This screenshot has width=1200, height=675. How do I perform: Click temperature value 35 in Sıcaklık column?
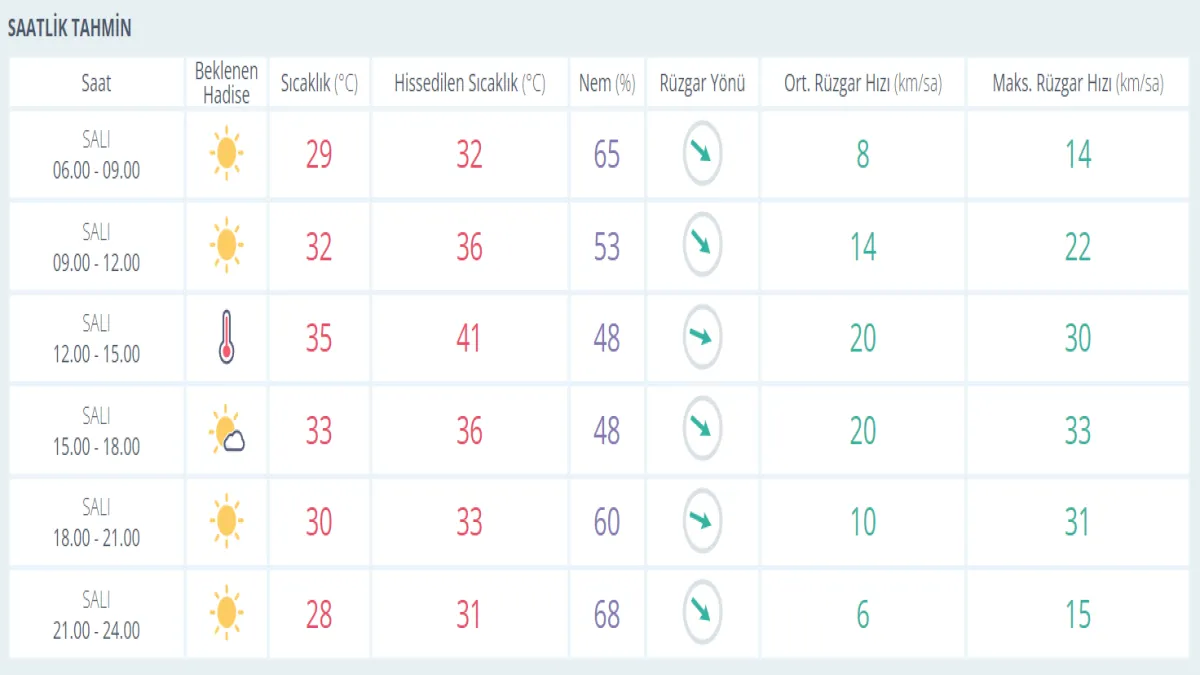(x=318, y=338)
